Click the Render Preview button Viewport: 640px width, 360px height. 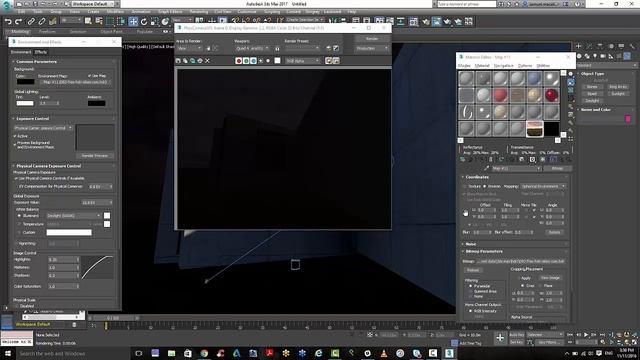[95, 156]
